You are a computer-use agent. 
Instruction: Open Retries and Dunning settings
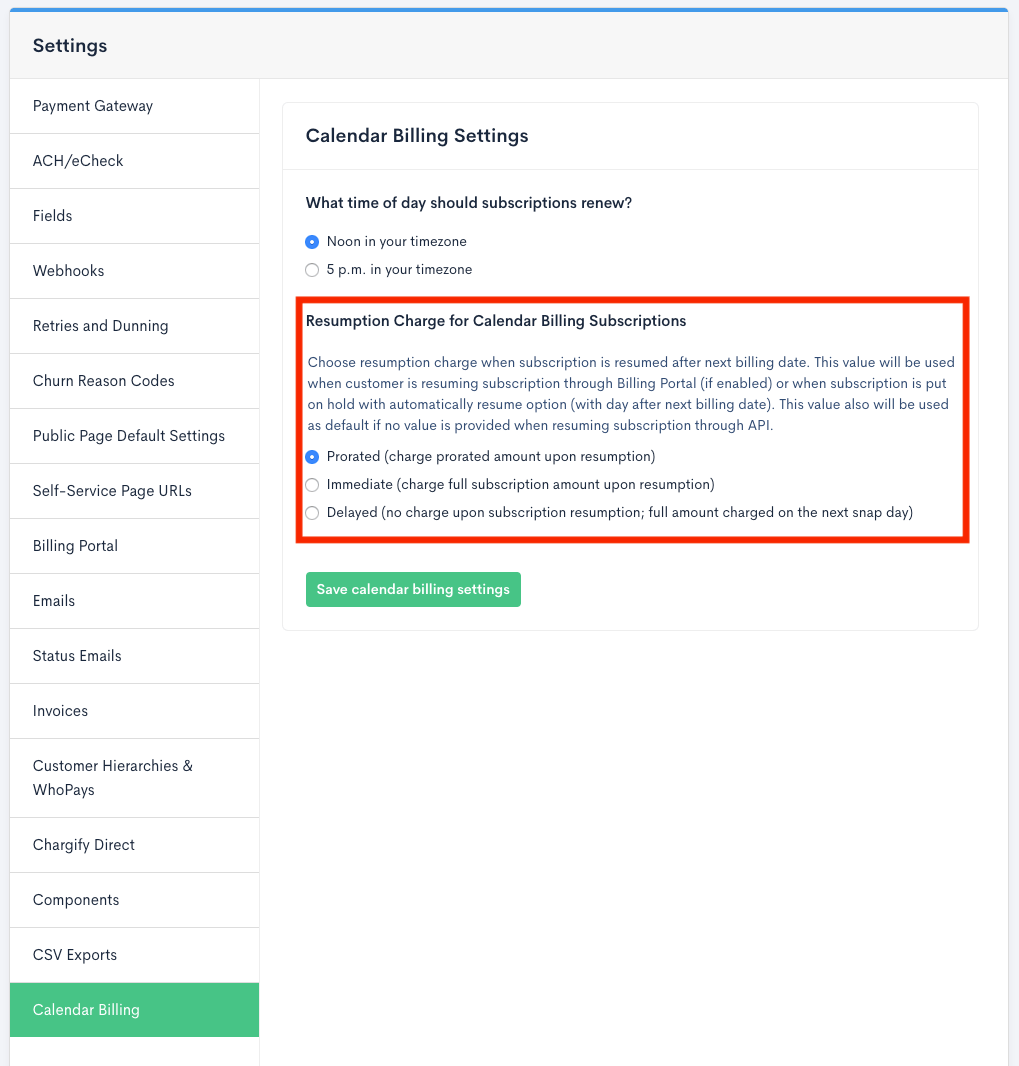[101, 326]
